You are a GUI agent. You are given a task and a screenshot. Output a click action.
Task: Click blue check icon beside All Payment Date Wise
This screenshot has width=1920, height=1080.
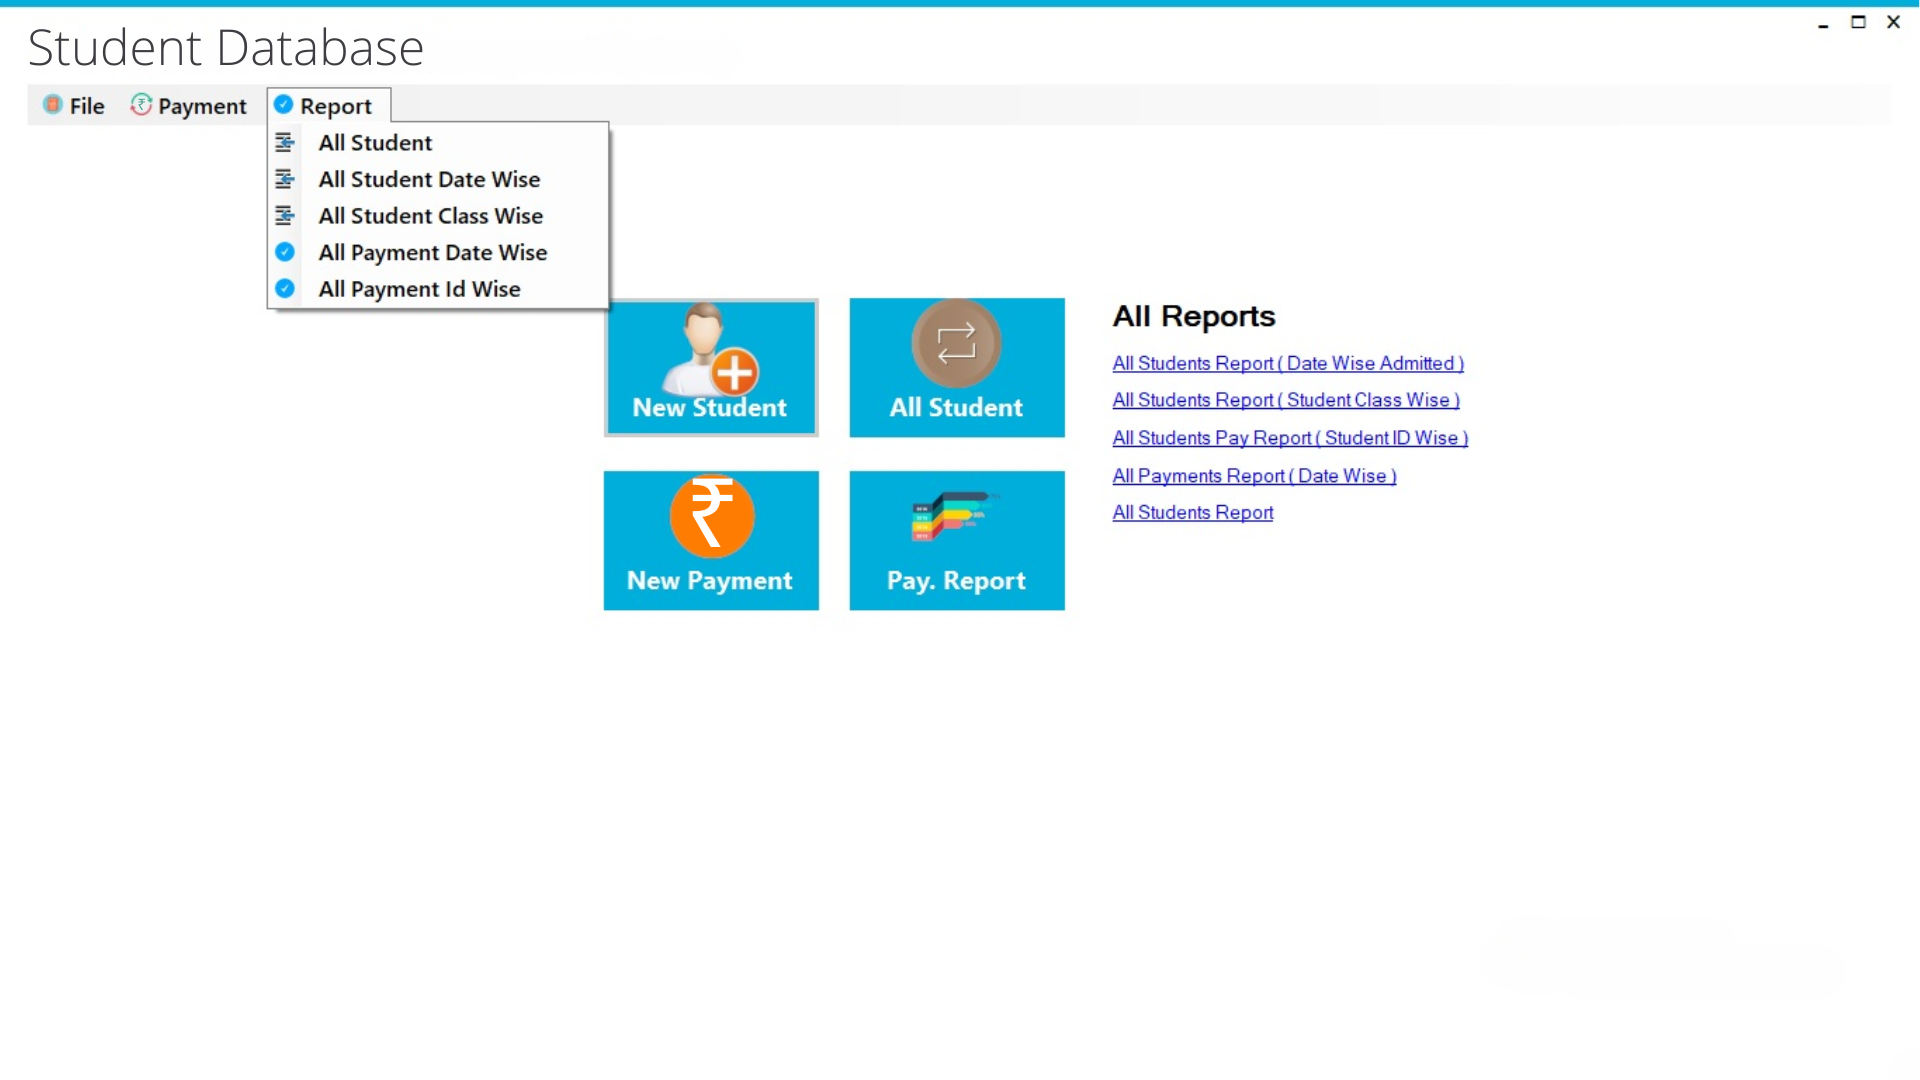pos(285,252)
